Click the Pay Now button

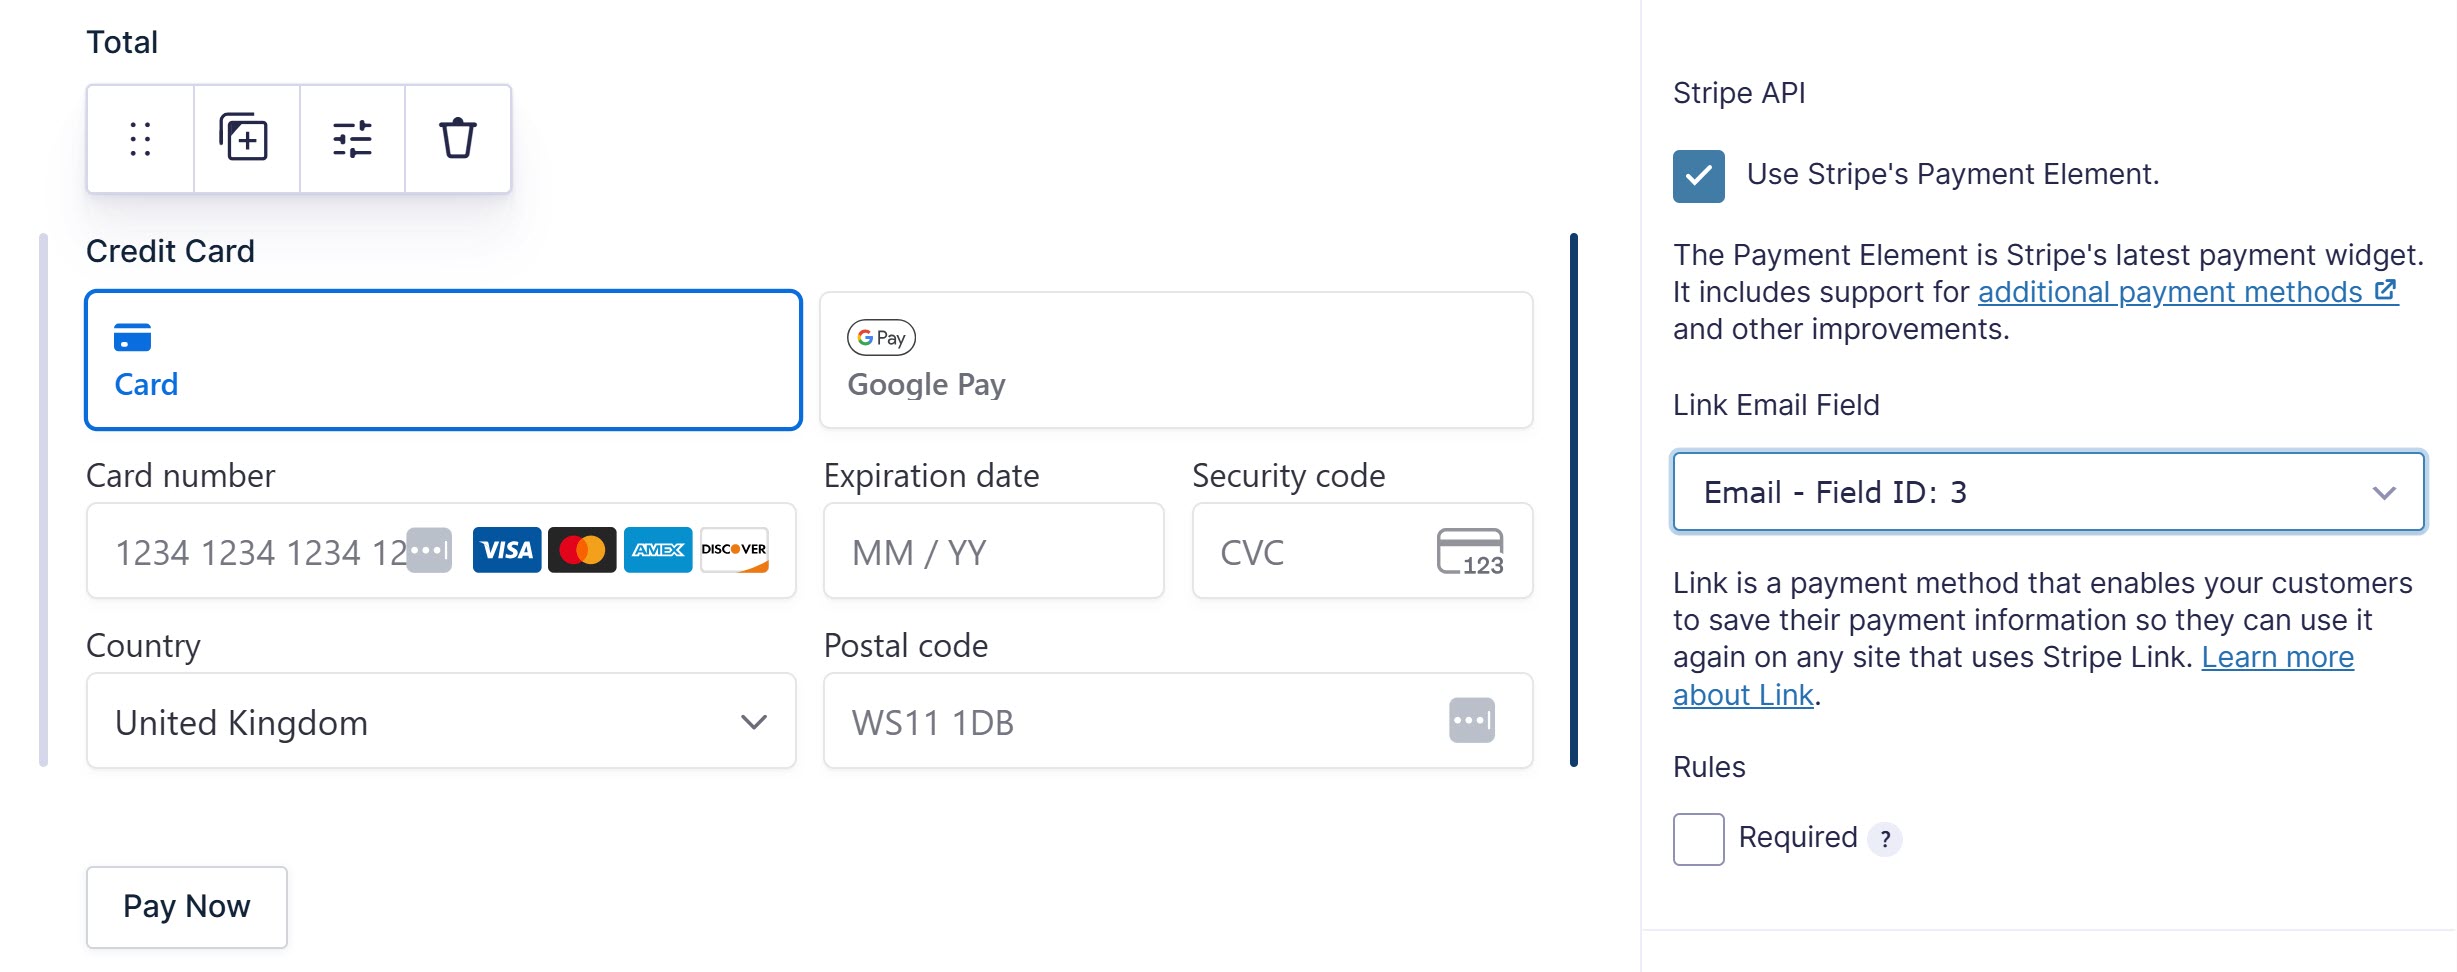[186, 906]
